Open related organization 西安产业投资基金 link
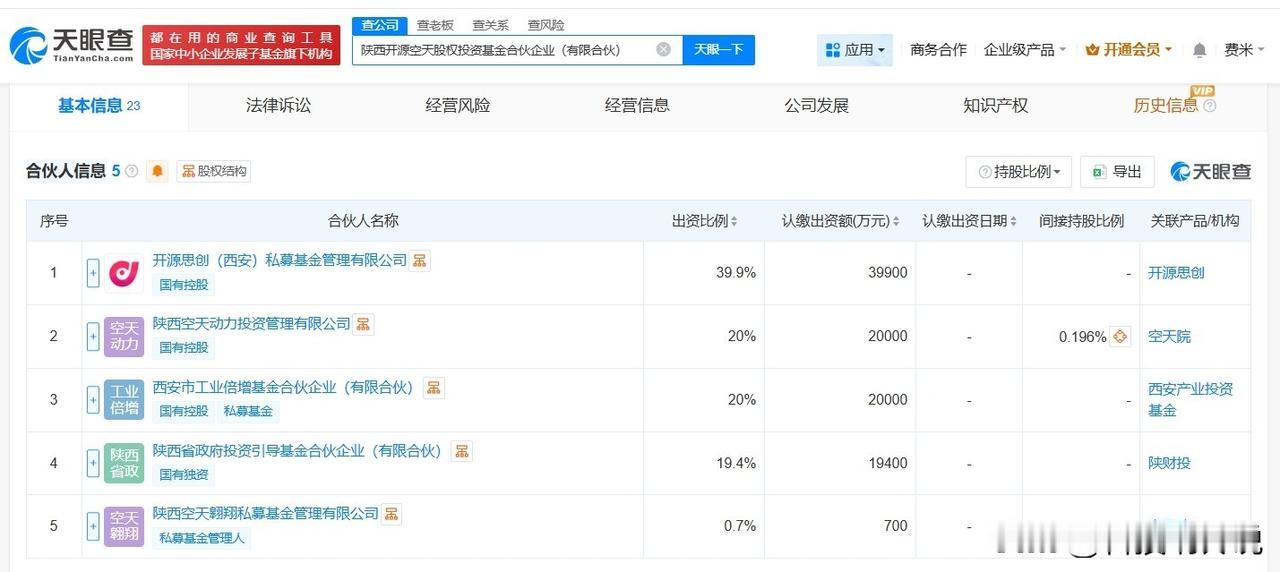This screenshot has height=572, width=1280. coord(1190,400)
